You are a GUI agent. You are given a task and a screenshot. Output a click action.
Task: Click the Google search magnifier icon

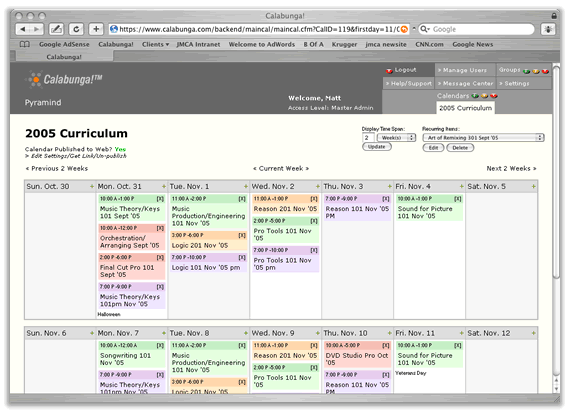click(x=424, y=29)
